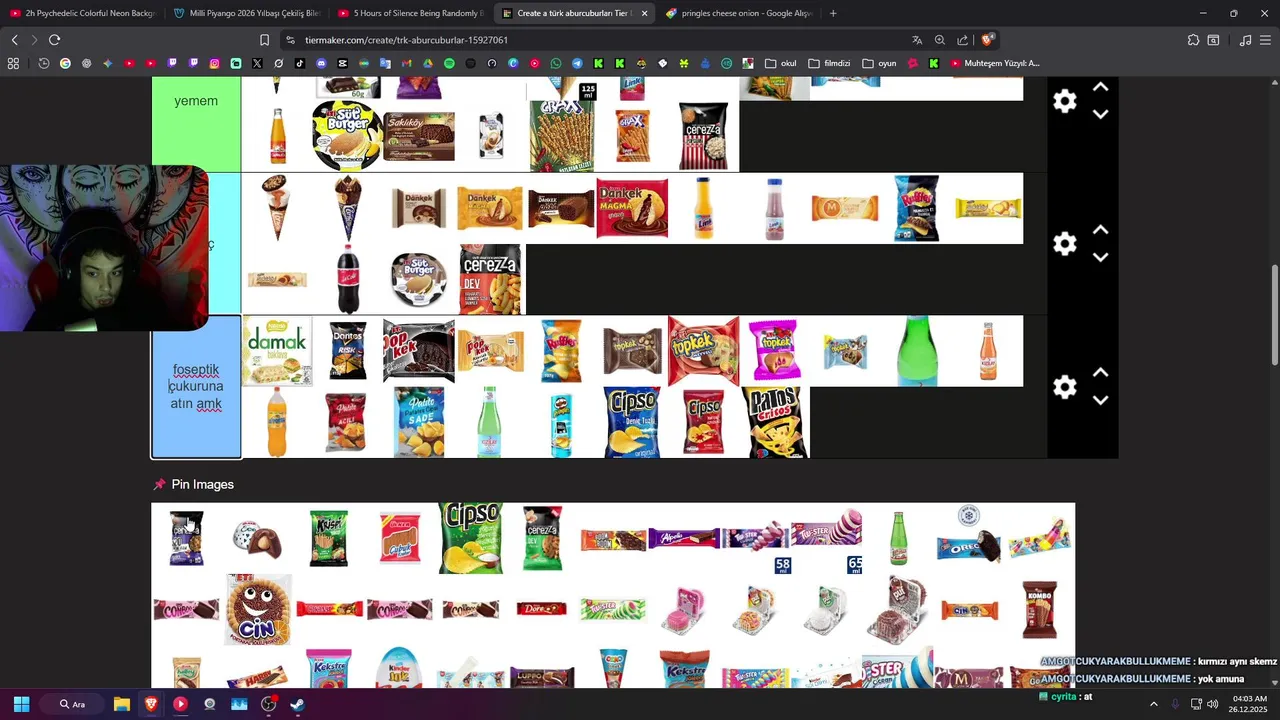Go back using the browser back arrow
The width and height of the screenshot is (1280, 720).
pyautogui.click(x=14, y=40)
